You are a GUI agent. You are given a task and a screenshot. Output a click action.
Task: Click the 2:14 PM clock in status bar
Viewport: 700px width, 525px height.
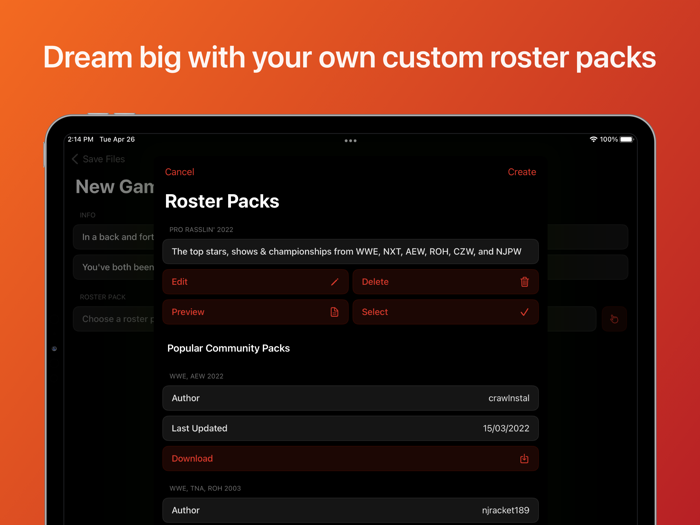(x=80, y=139)
